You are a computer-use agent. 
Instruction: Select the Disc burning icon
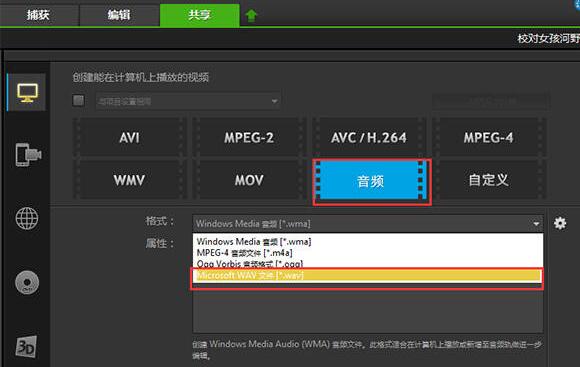pyautogui.click(x=27, y=283)
